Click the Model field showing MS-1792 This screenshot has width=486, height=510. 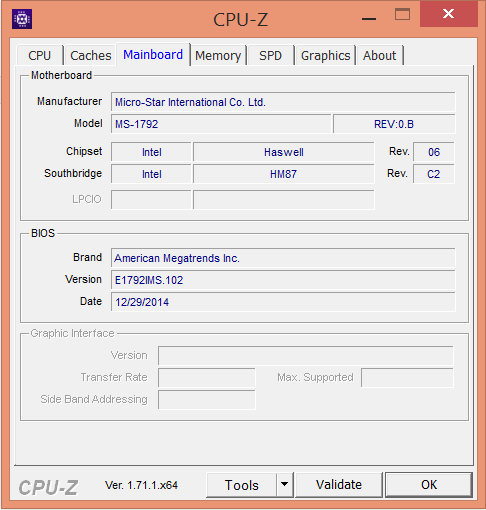pos(221,124)
